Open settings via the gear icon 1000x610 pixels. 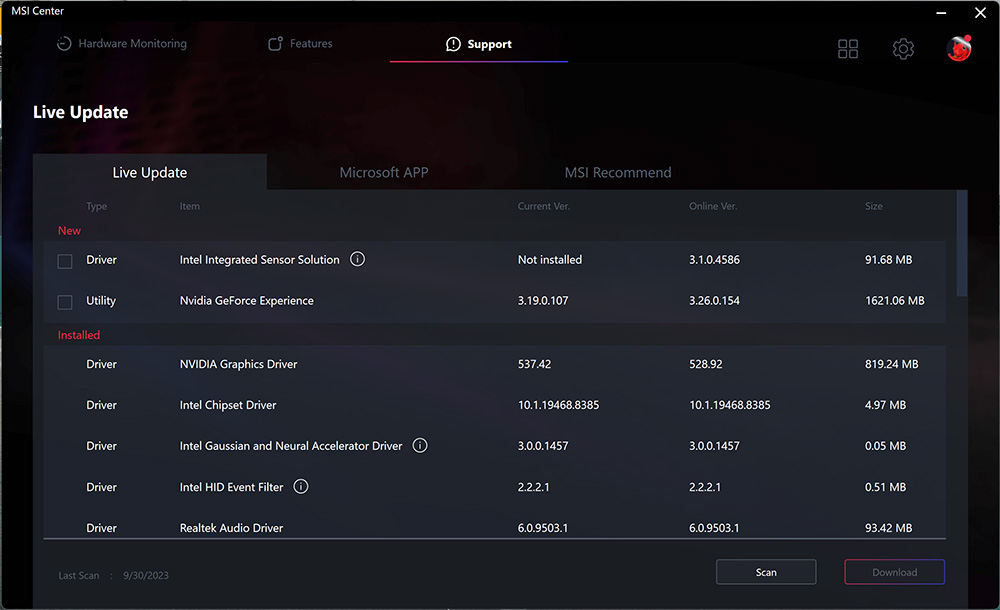[x=903, y=49]
